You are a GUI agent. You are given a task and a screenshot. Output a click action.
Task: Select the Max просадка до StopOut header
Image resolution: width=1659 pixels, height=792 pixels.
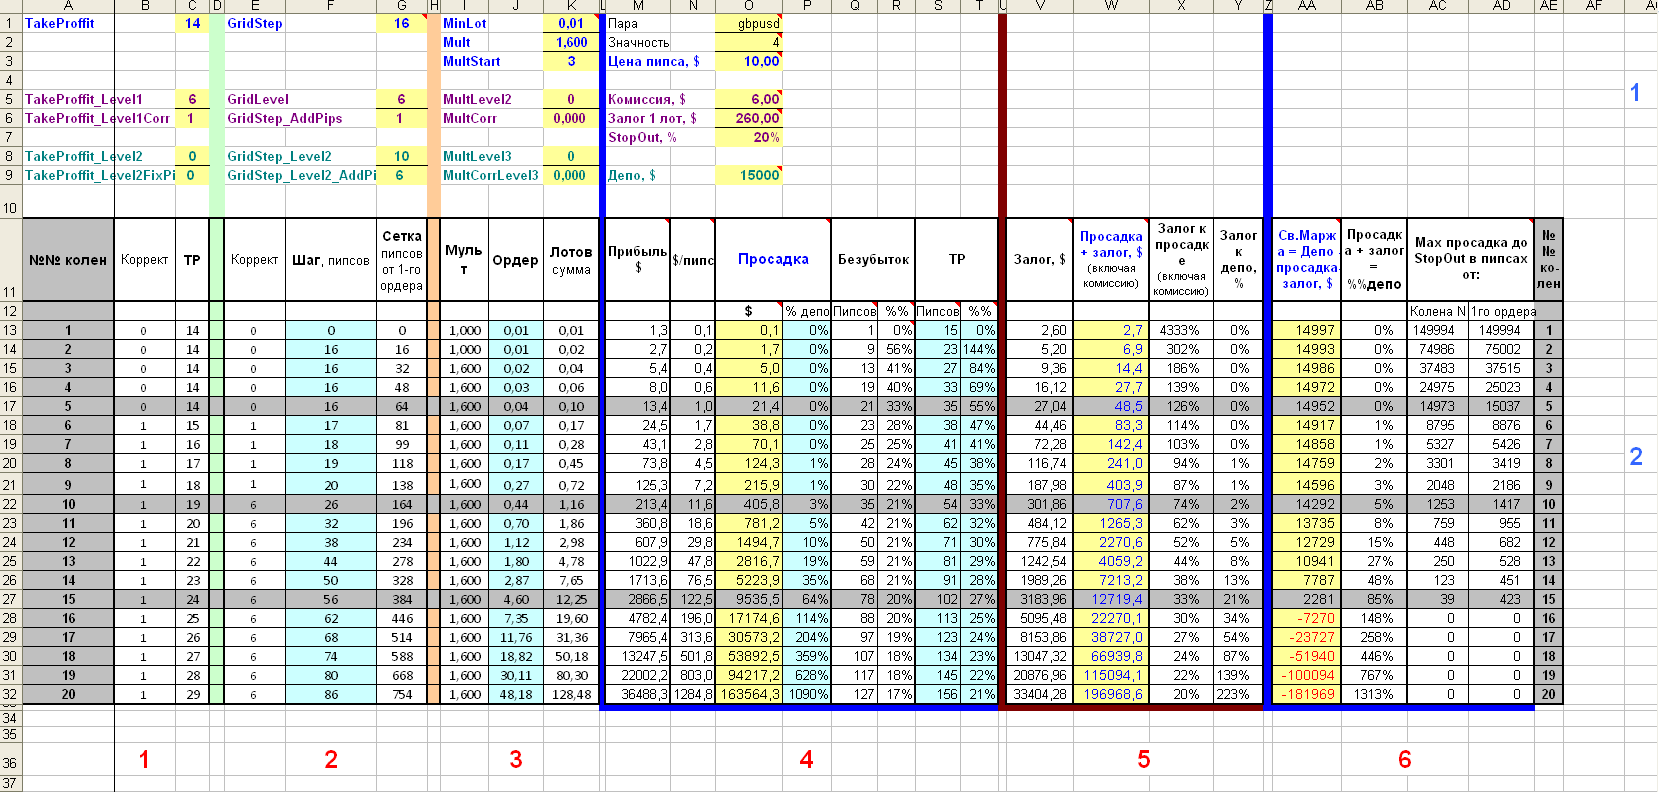pyautogui.click(x=1470, y=259)
